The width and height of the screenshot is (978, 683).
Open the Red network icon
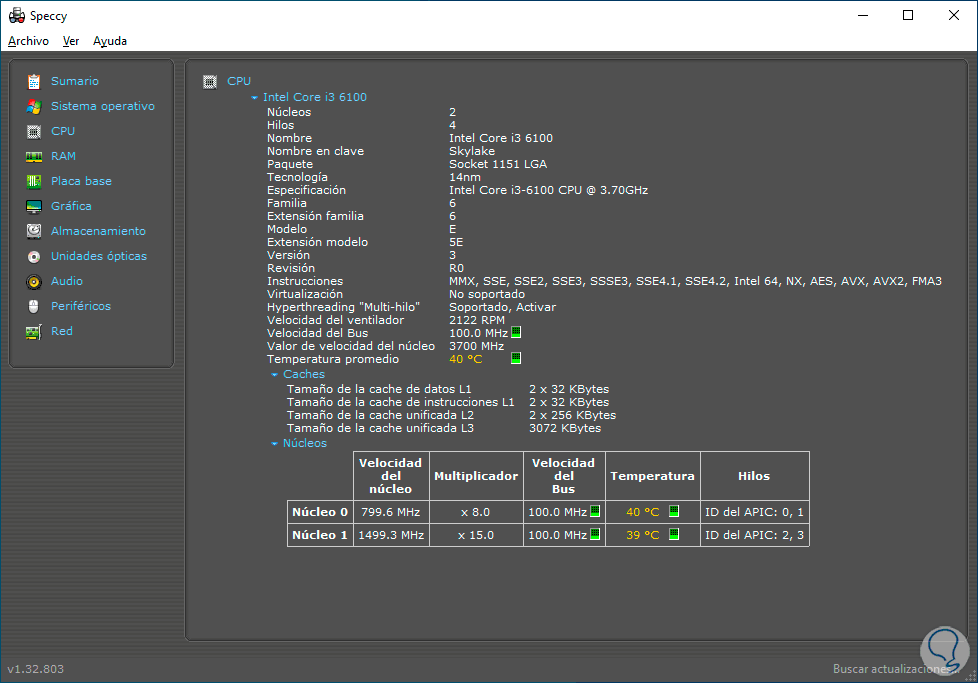(34, 331)
